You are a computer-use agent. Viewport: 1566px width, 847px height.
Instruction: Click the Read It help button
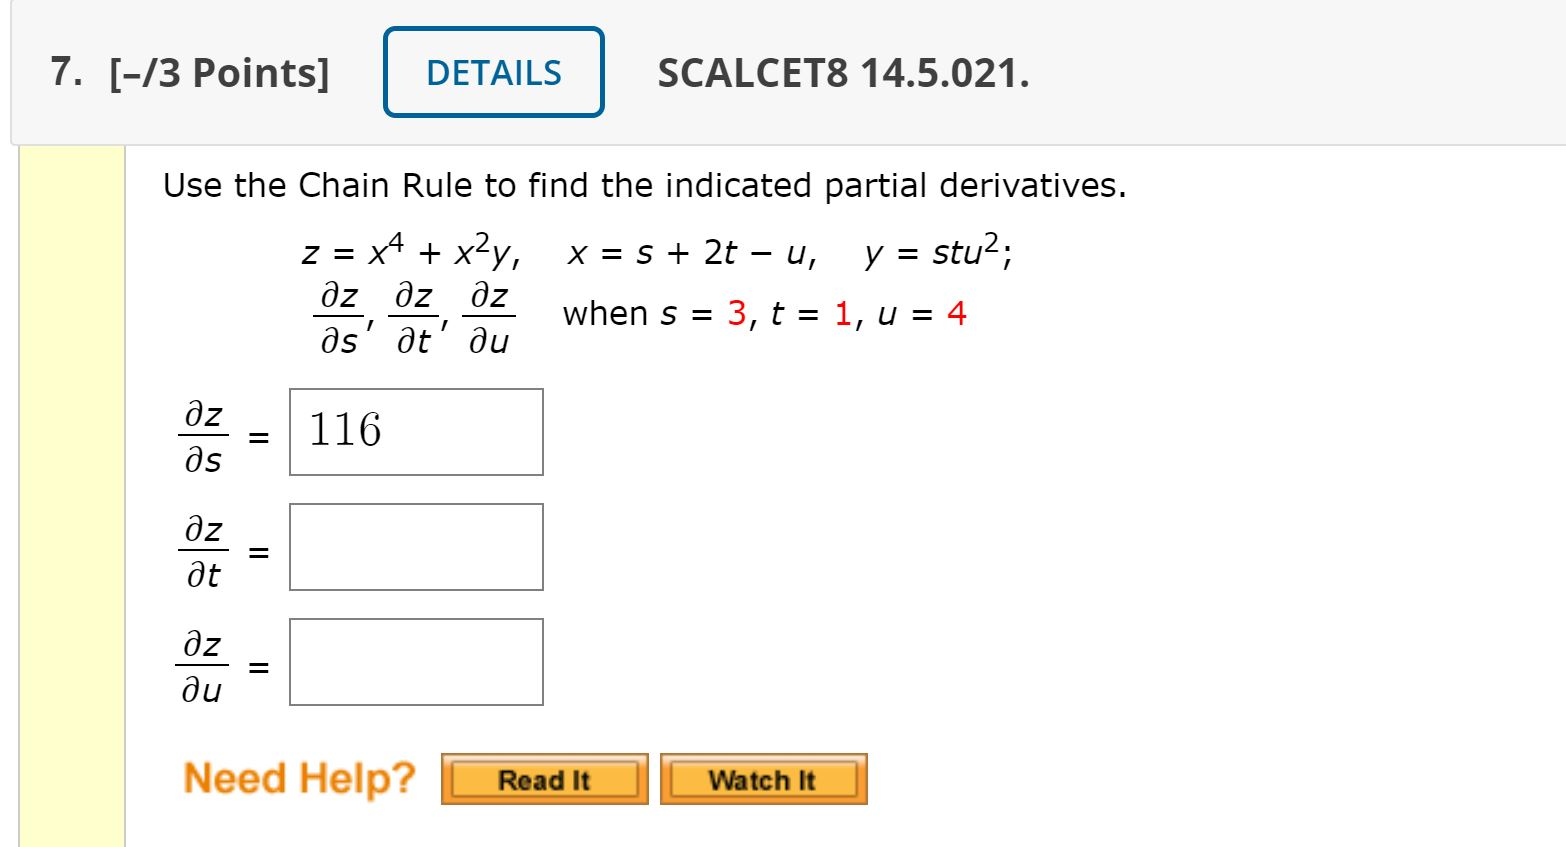(x=544, y=780)
